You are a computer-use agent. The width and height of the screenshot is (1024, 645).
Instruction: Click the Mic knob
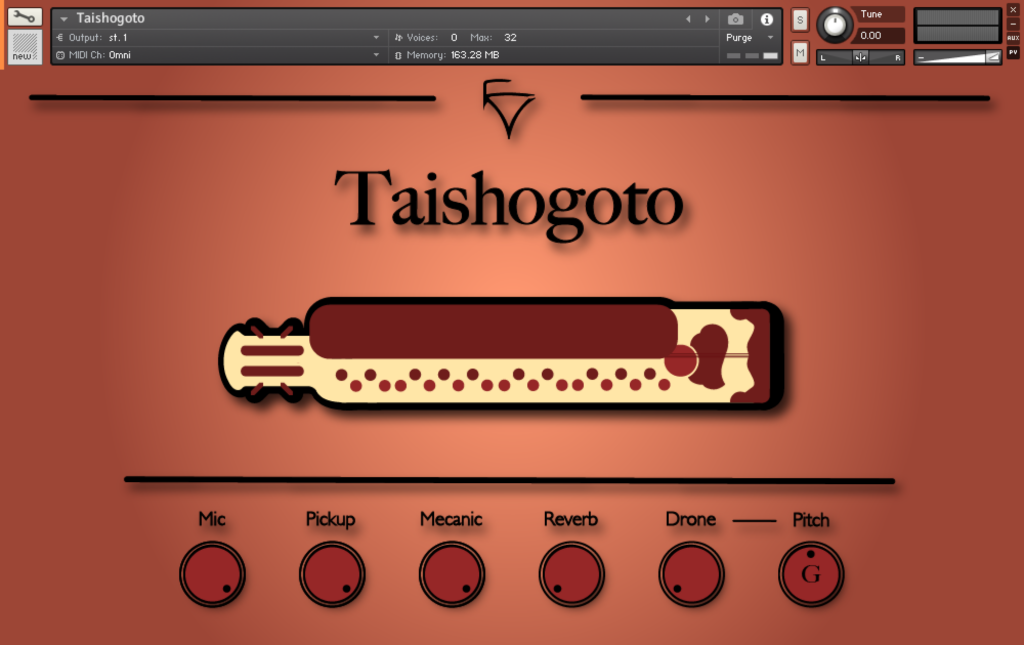(212, 574)
